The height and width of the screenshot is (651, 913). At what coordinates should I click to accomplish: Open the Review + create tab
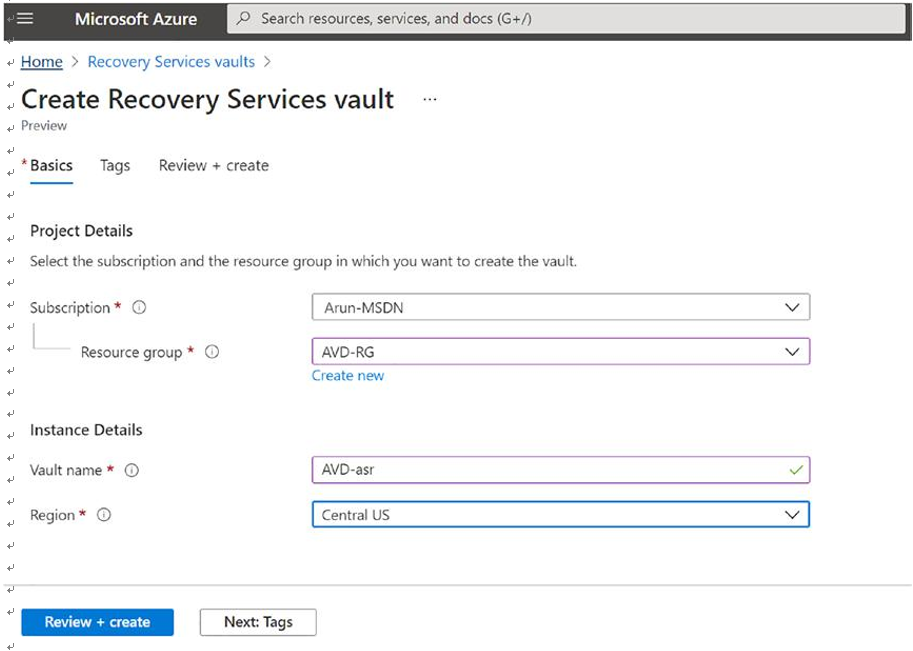[x=214, y=166]
